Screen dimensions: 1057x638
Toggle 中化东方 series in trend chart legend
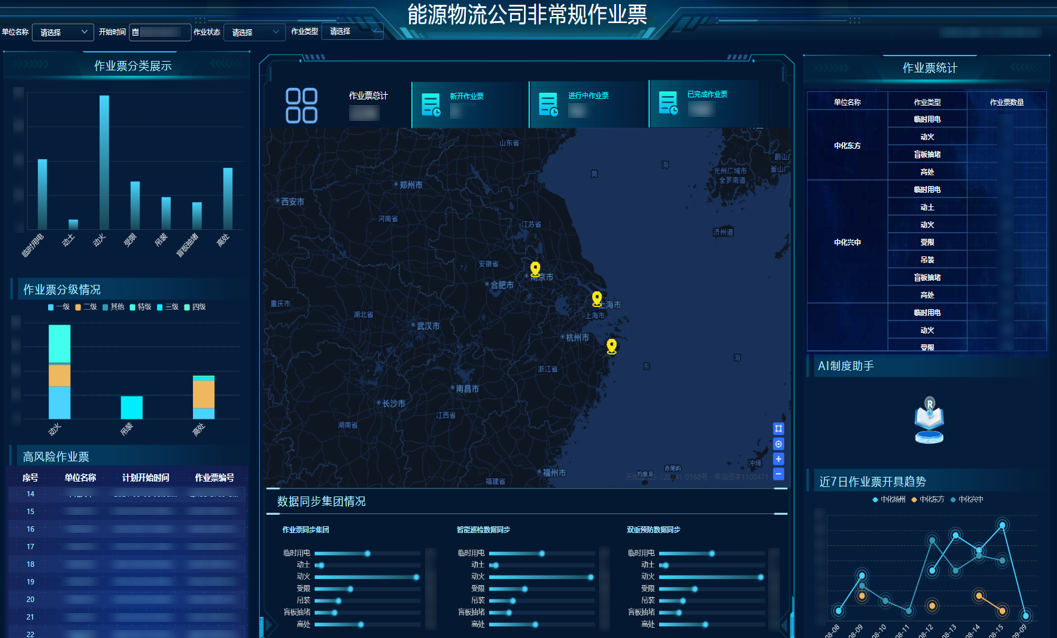point(927,499)
